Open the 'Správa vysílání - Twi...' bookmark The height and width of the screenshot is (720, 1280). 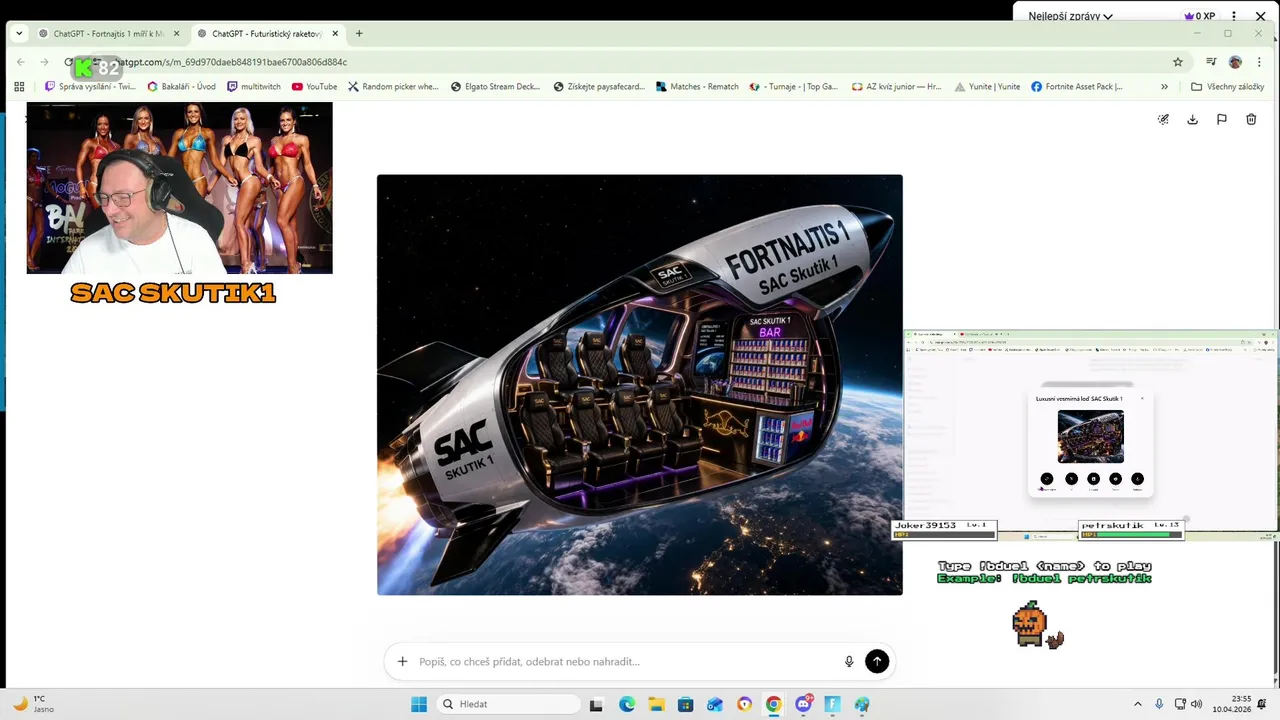click(x=90, y=87)
